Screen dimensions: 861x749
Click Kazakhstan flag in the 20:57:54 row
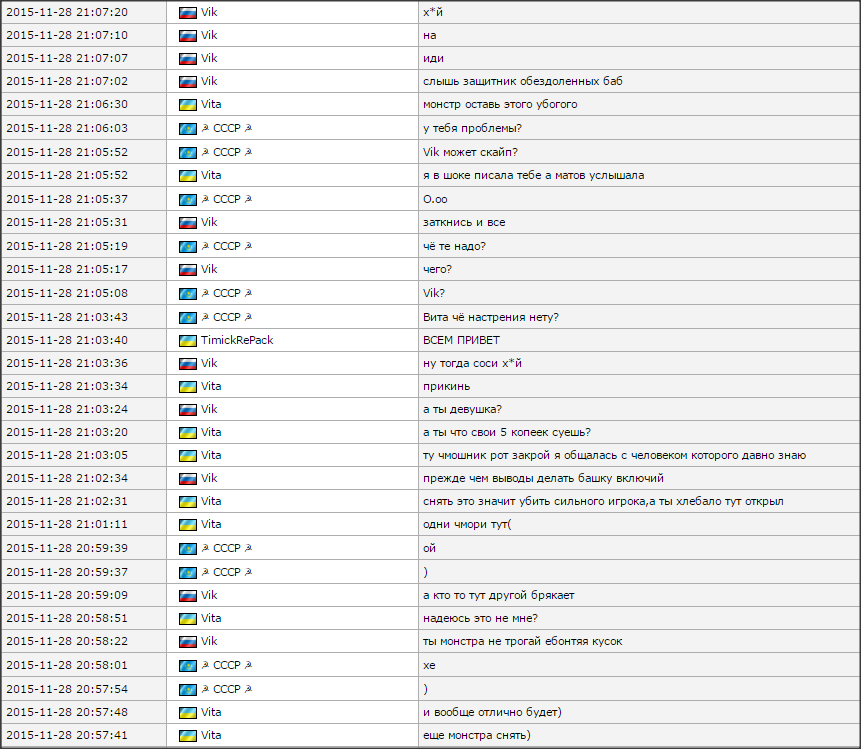click(187, 689)
